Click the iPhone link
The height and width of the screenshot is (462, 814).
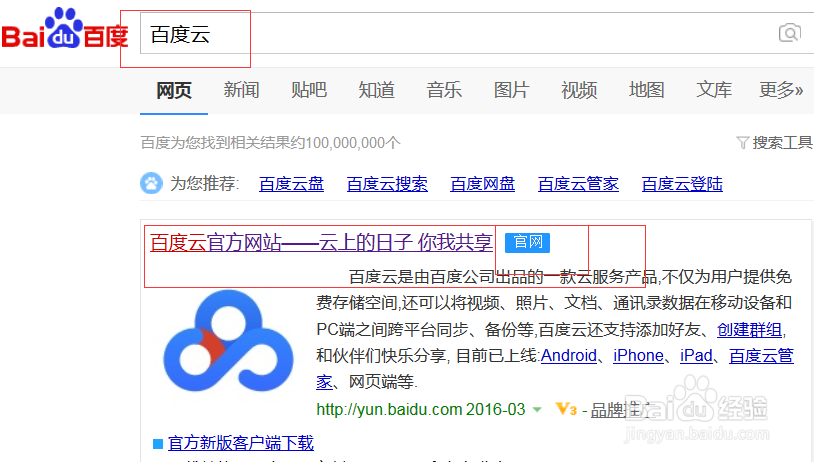point(639,356)
